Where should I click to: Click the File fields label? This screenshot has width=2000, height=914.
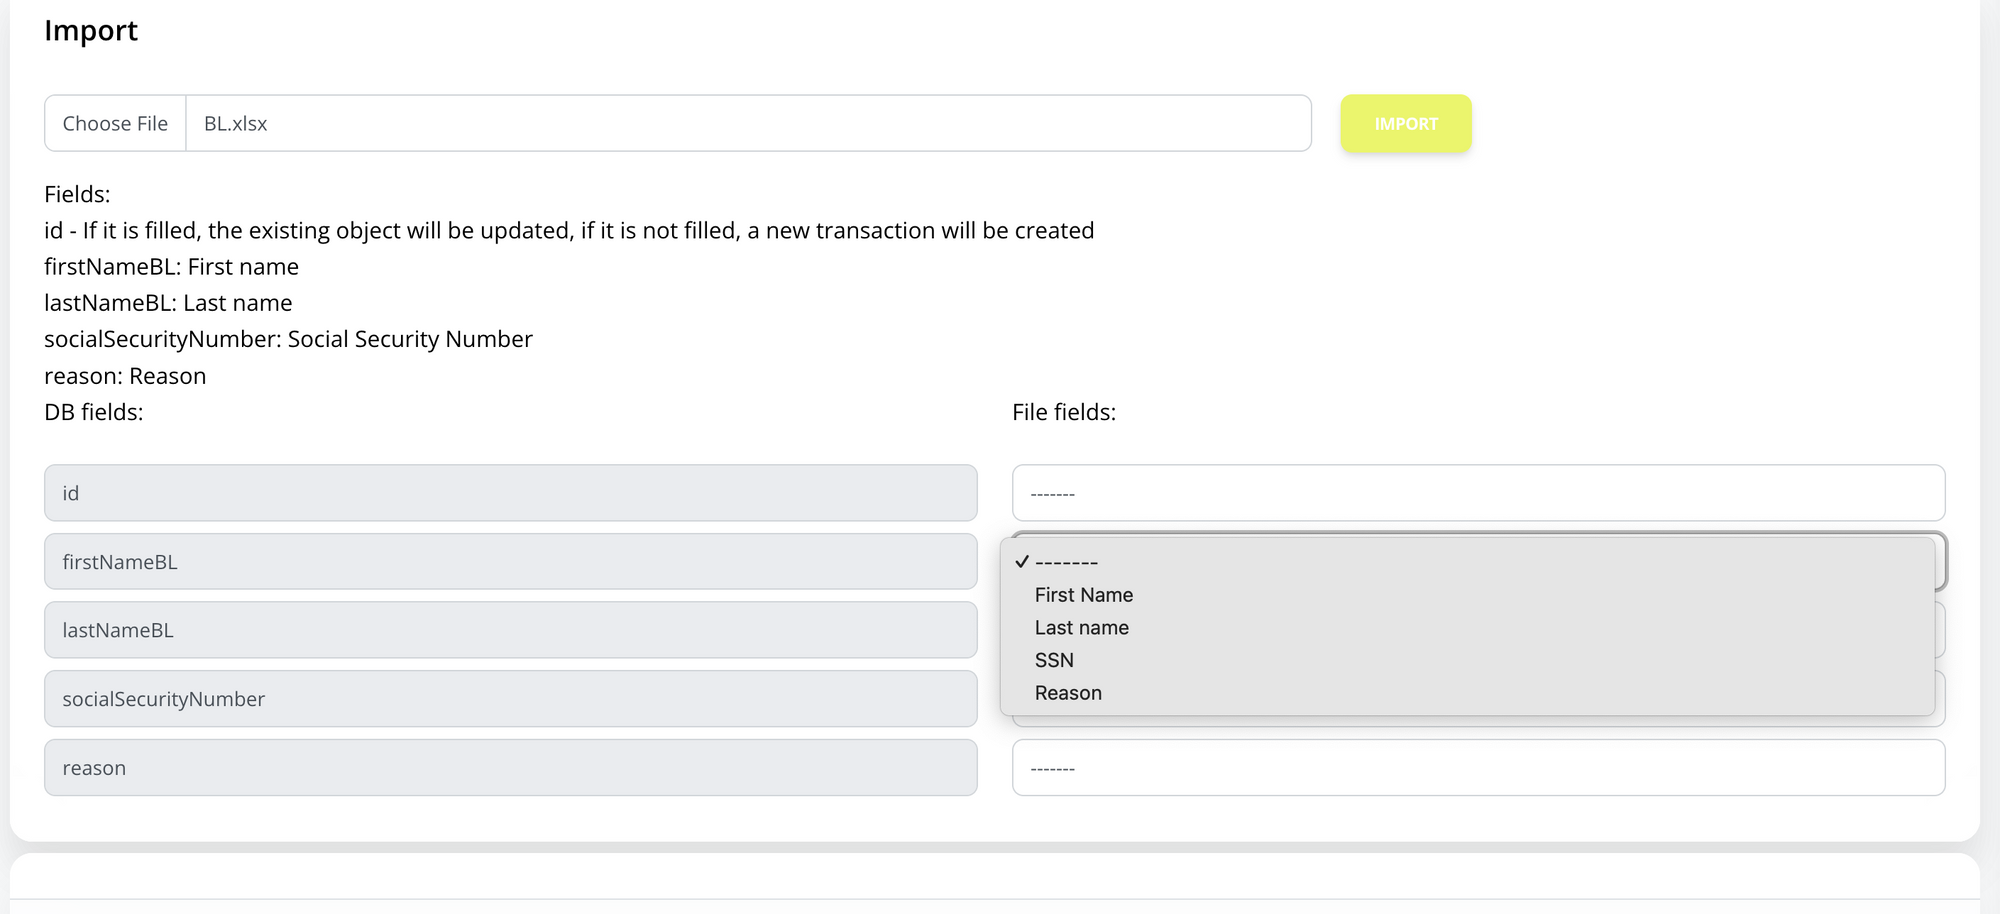point(1063,412)
